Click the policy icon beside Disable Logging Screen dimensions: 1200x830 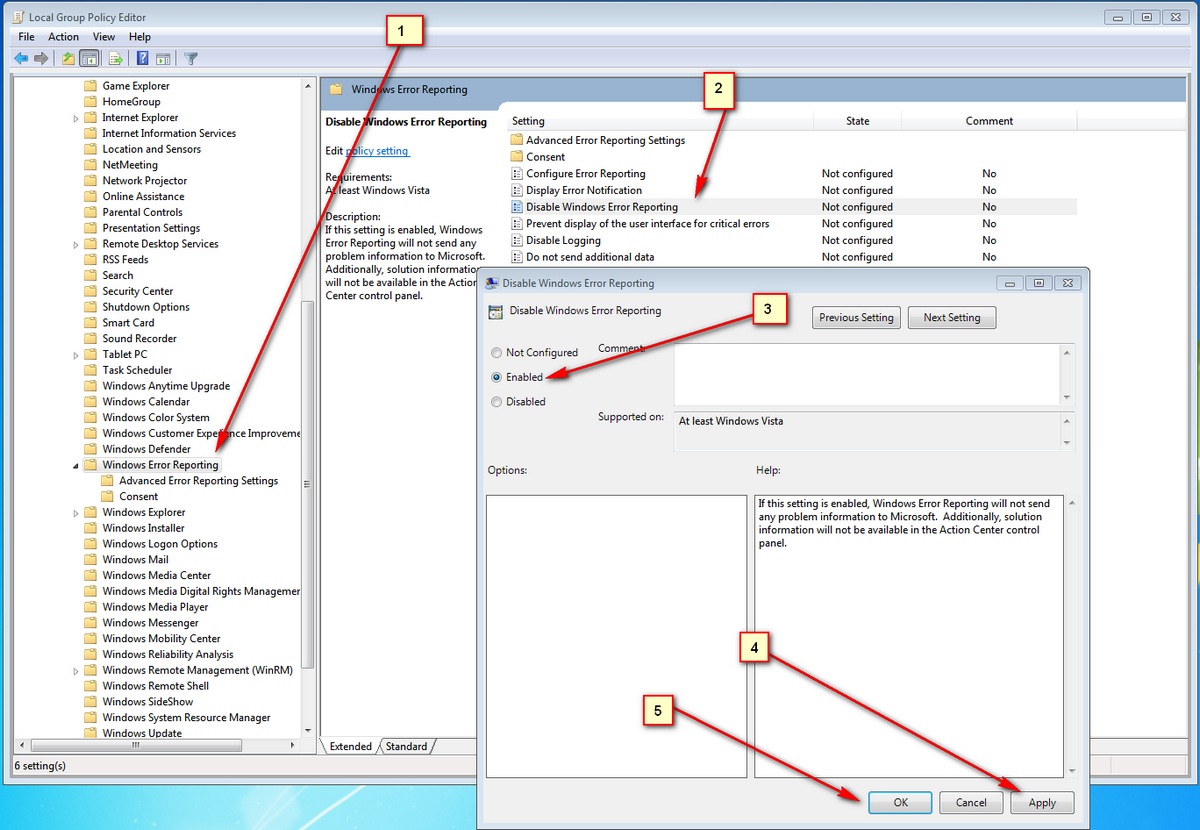(x=517, y=240)
